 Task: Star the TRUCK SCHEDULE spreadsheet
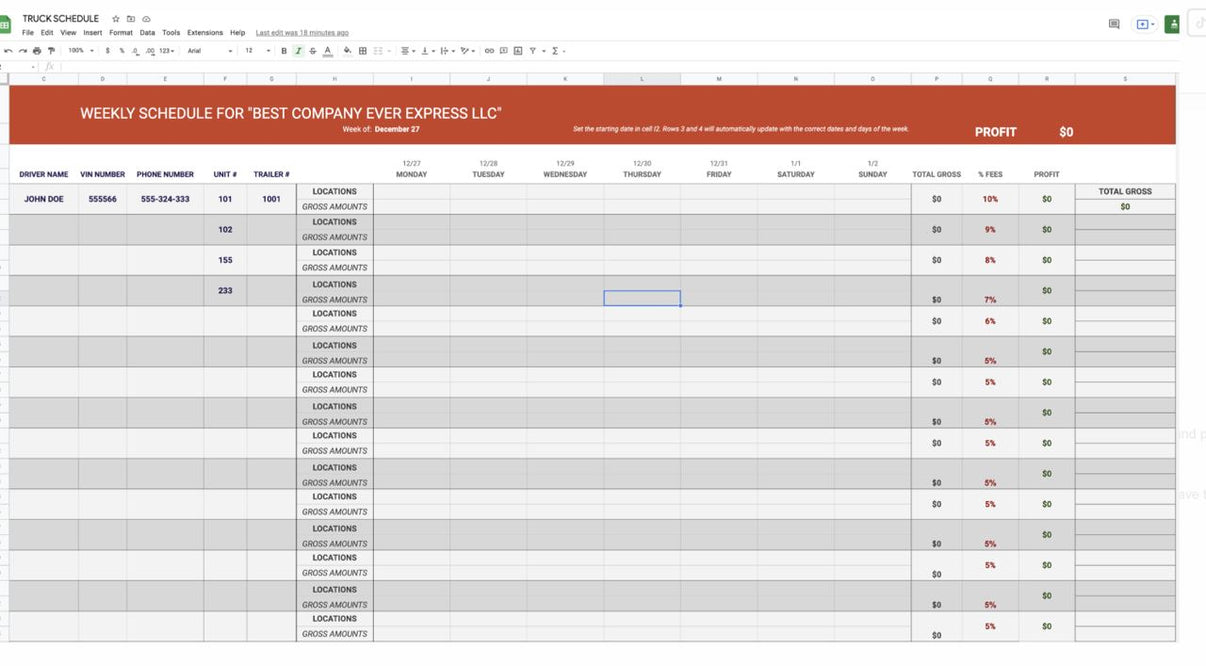pyautogui.click(x=115, y=18)
